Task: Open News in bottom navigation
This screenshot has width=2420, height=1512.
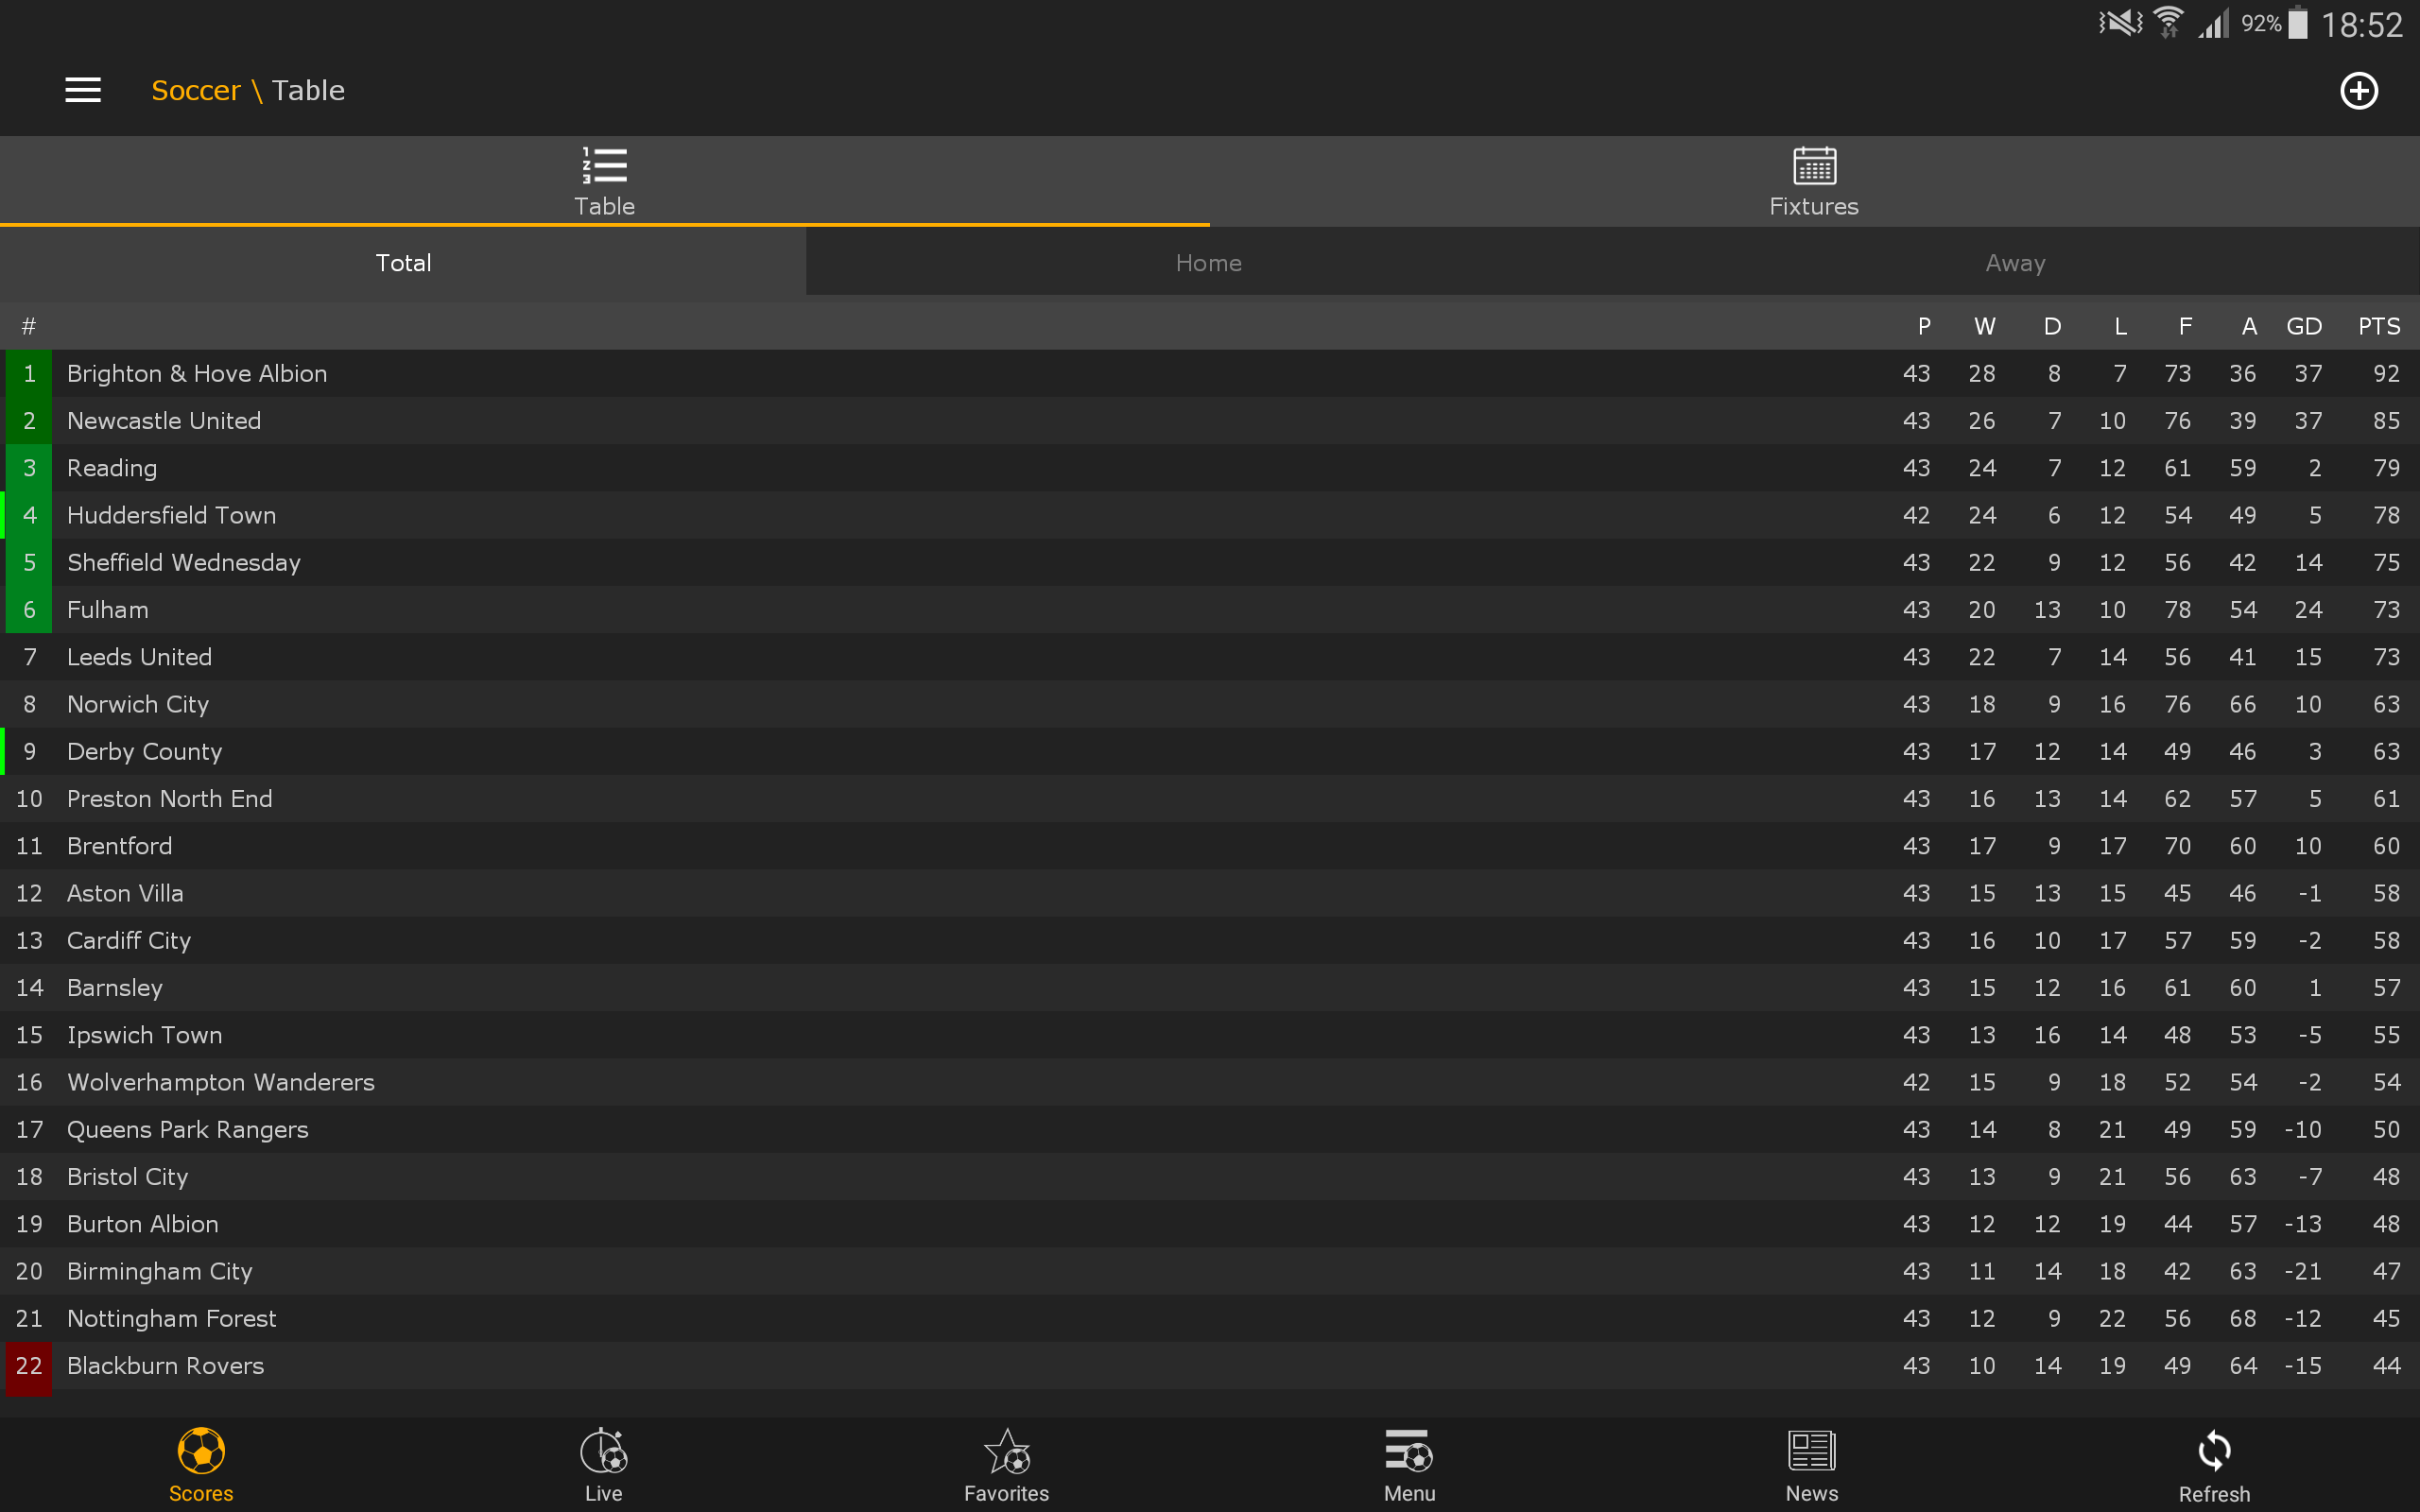Action: (1812, 1464)
